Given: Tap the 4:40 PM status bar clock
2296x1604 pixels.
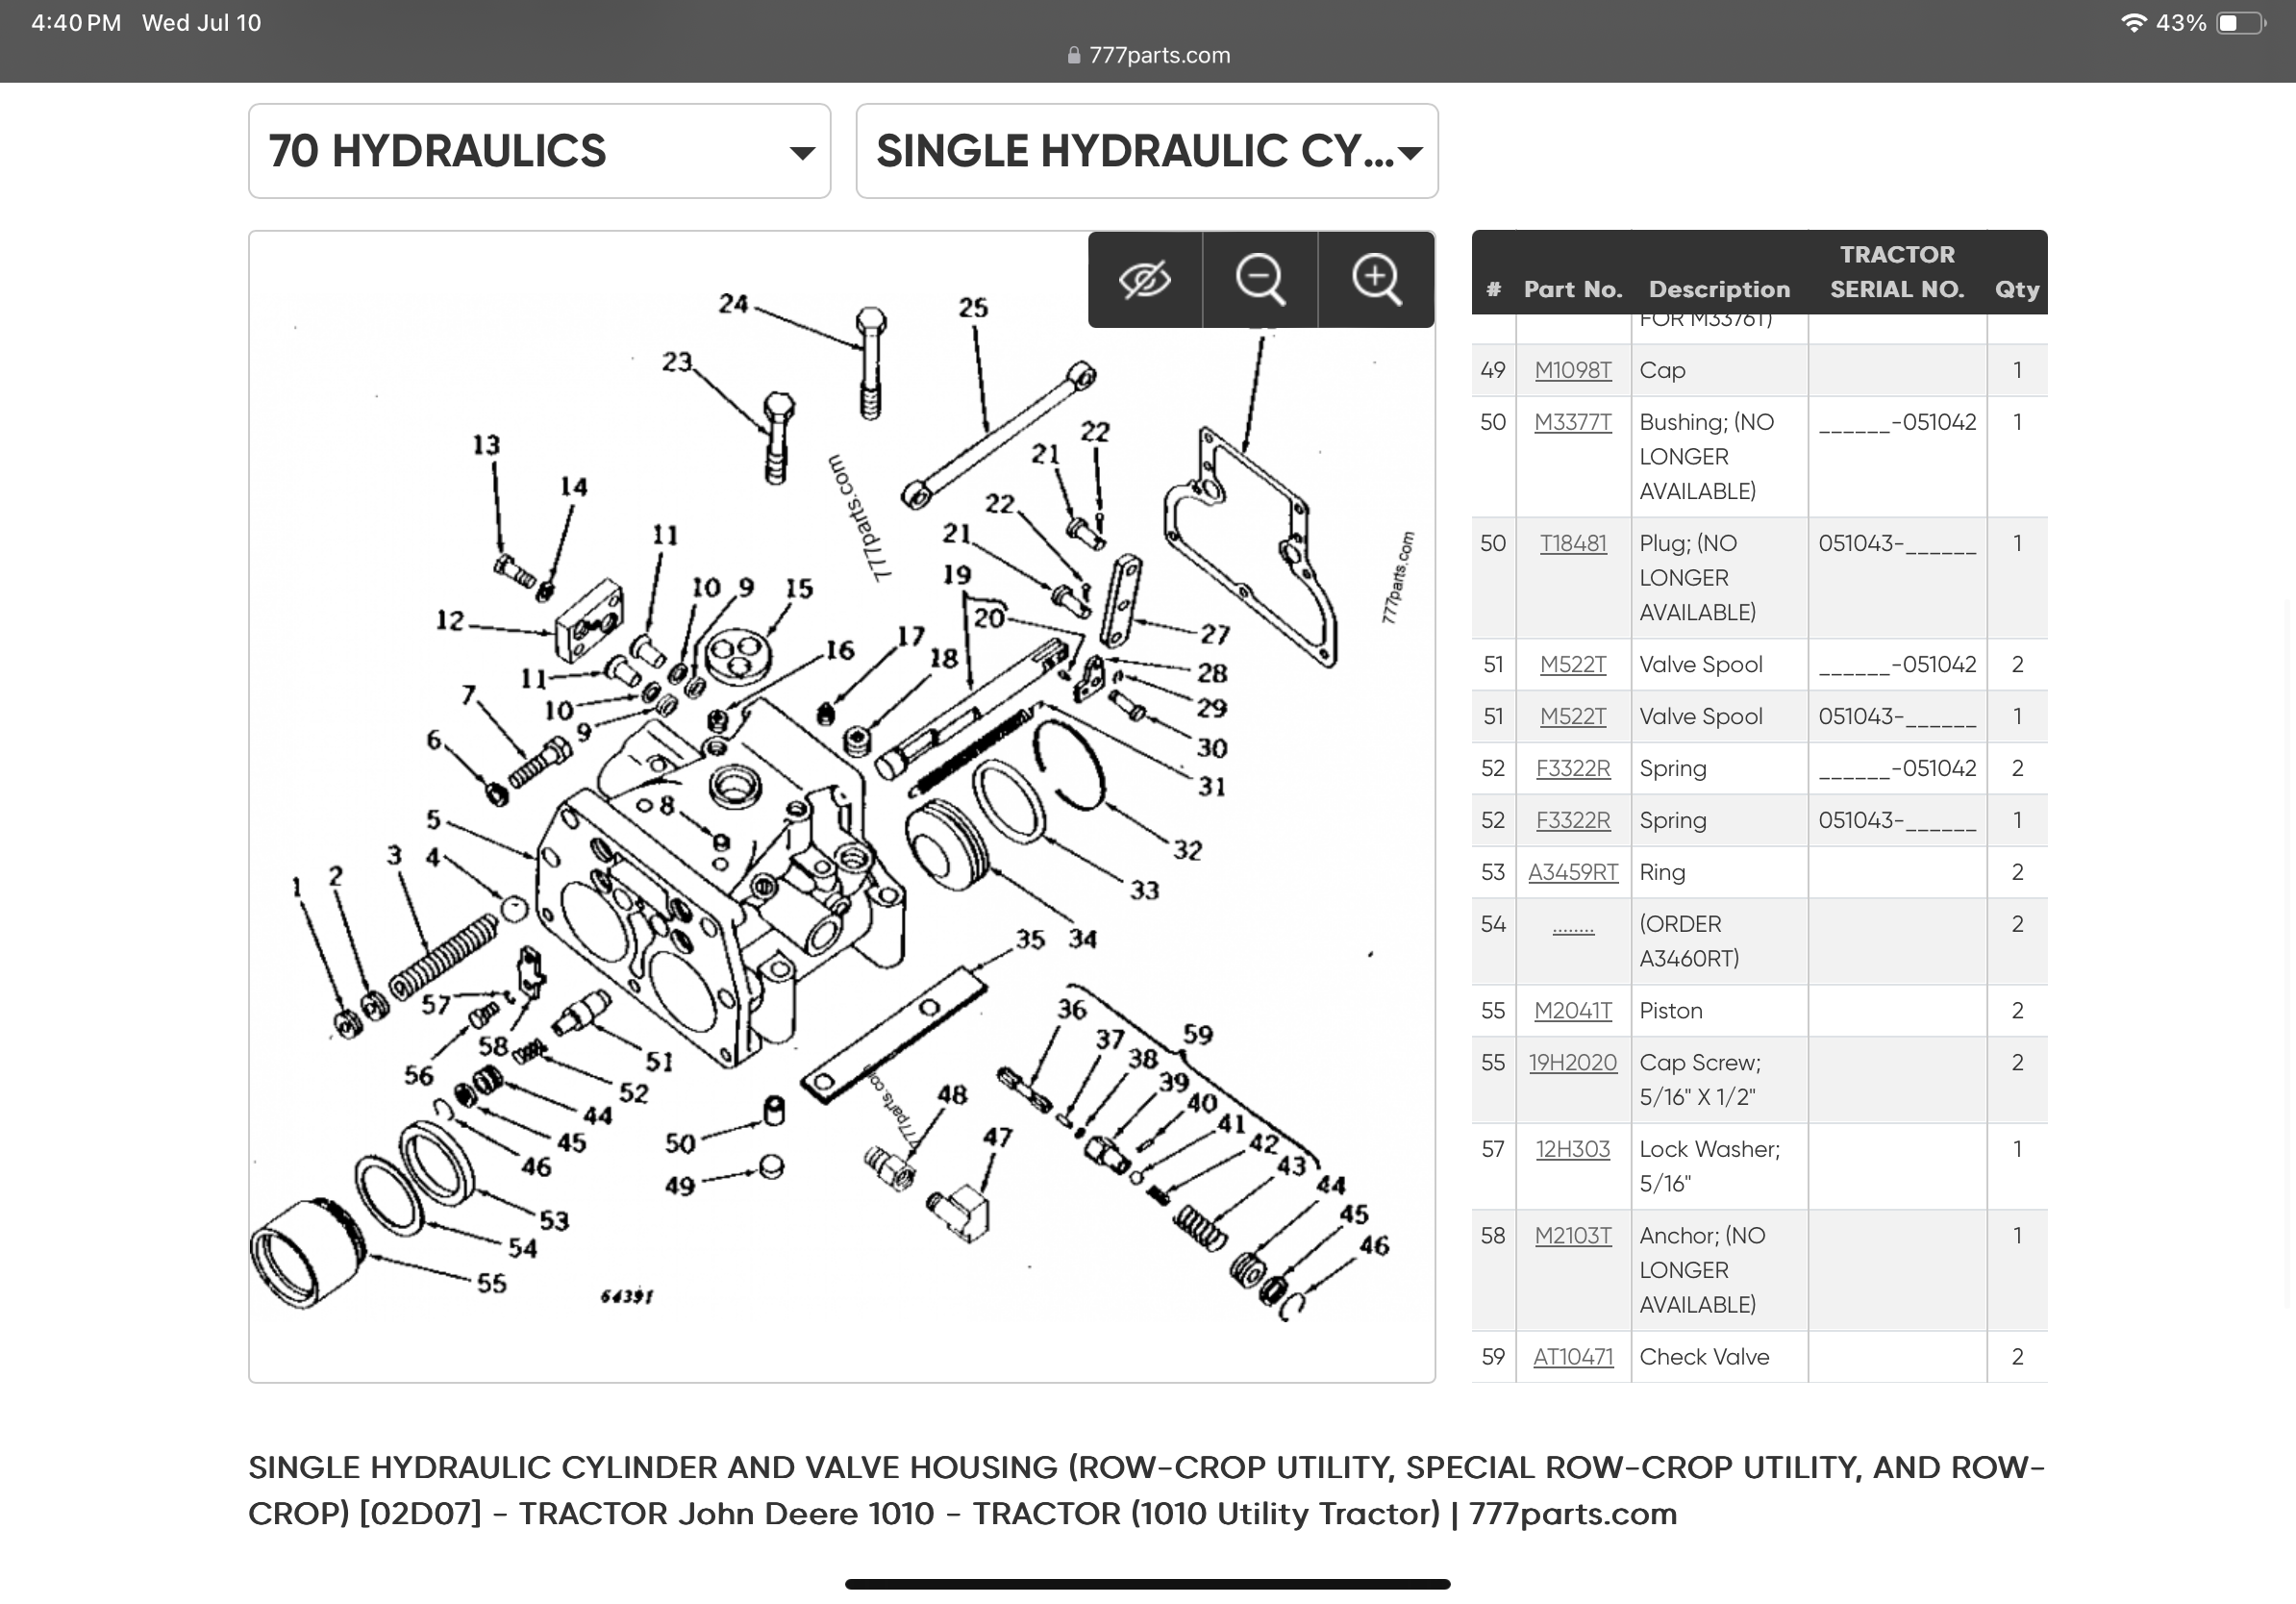Looking at the screenshot, I should click(76, 22).
